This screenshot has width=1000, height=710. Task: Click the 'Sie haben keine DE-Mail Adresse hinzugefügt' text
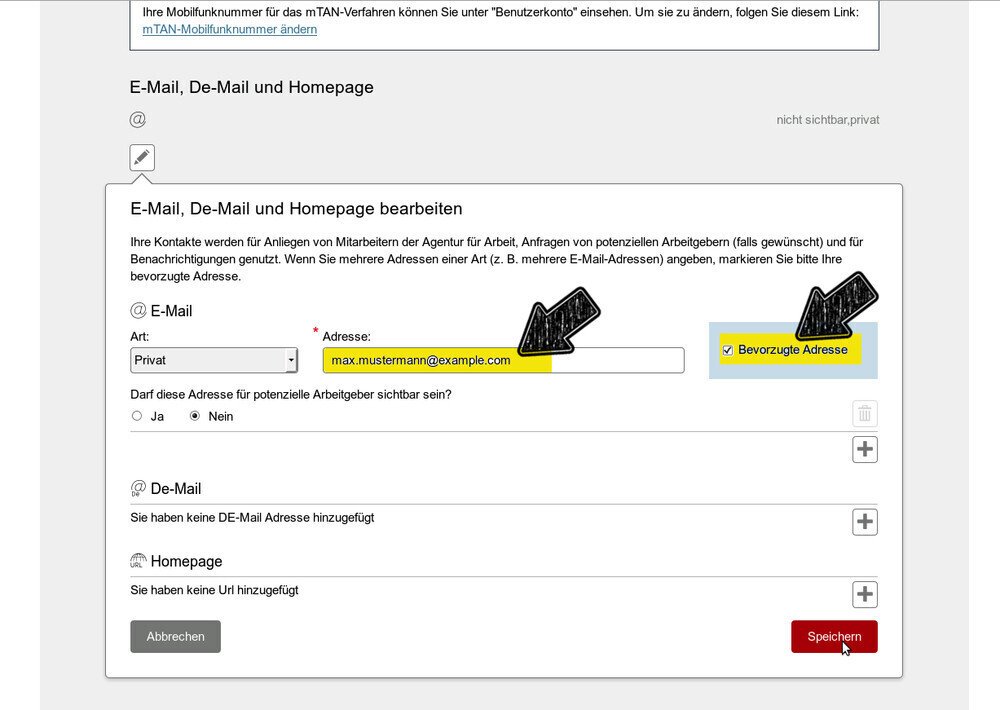tap(252, 517)
